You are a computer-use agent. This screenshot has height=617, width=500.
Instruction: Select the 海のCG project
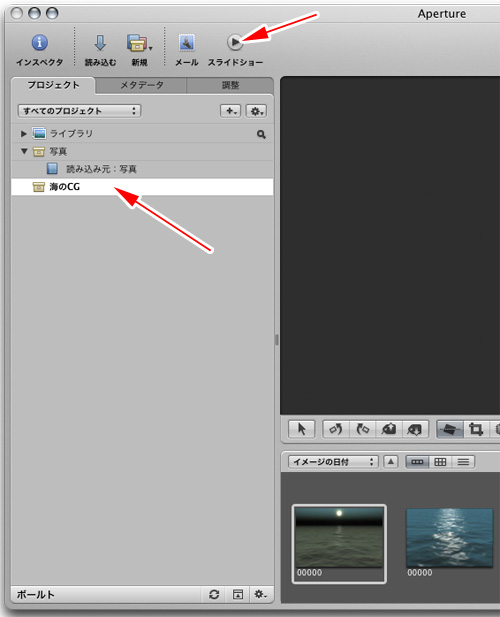tap(142, 187)
